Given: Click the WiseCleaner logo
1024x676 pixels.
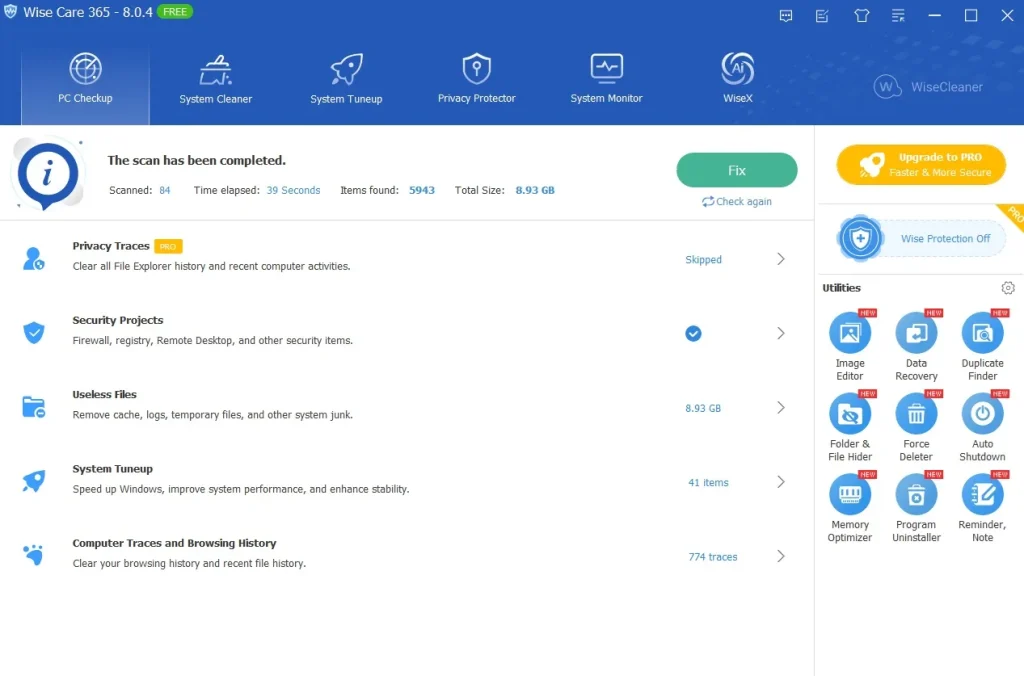Looking at the screenshot, I should click(928, 87).
